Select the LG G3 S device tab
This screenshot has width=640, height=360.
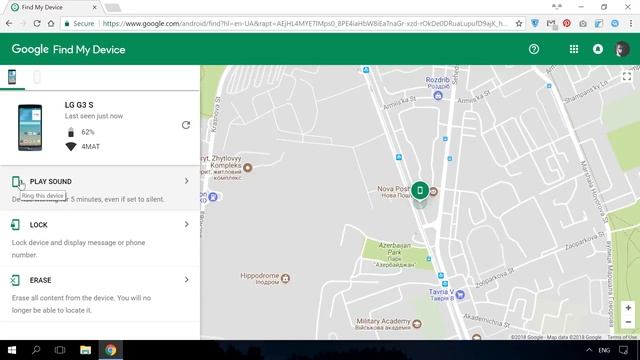pos(12,77)
